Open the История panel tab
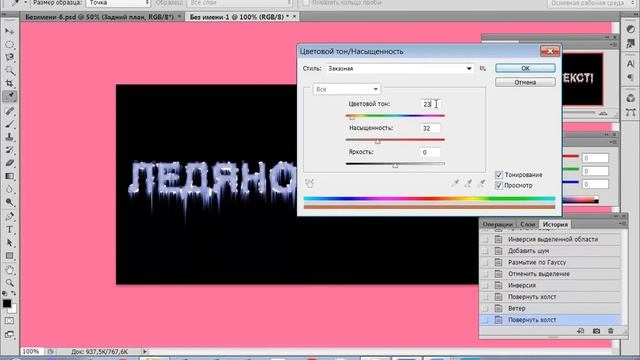 click(555, 224)
